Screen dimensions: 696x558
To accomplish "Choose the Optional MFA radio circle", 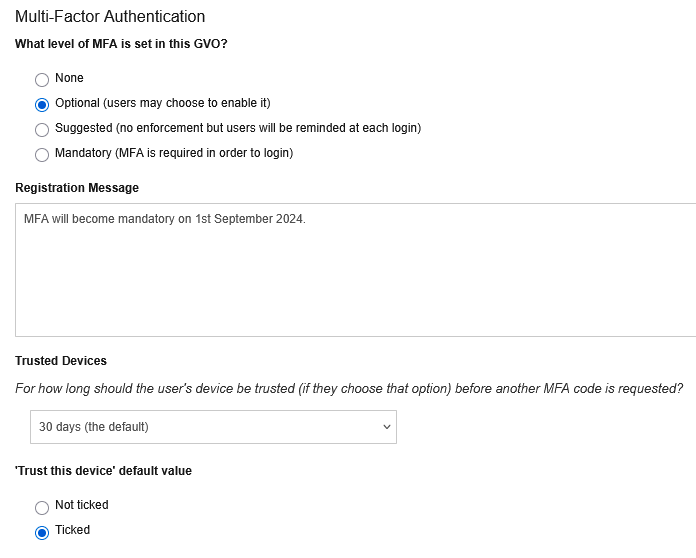I will [42, 105].
